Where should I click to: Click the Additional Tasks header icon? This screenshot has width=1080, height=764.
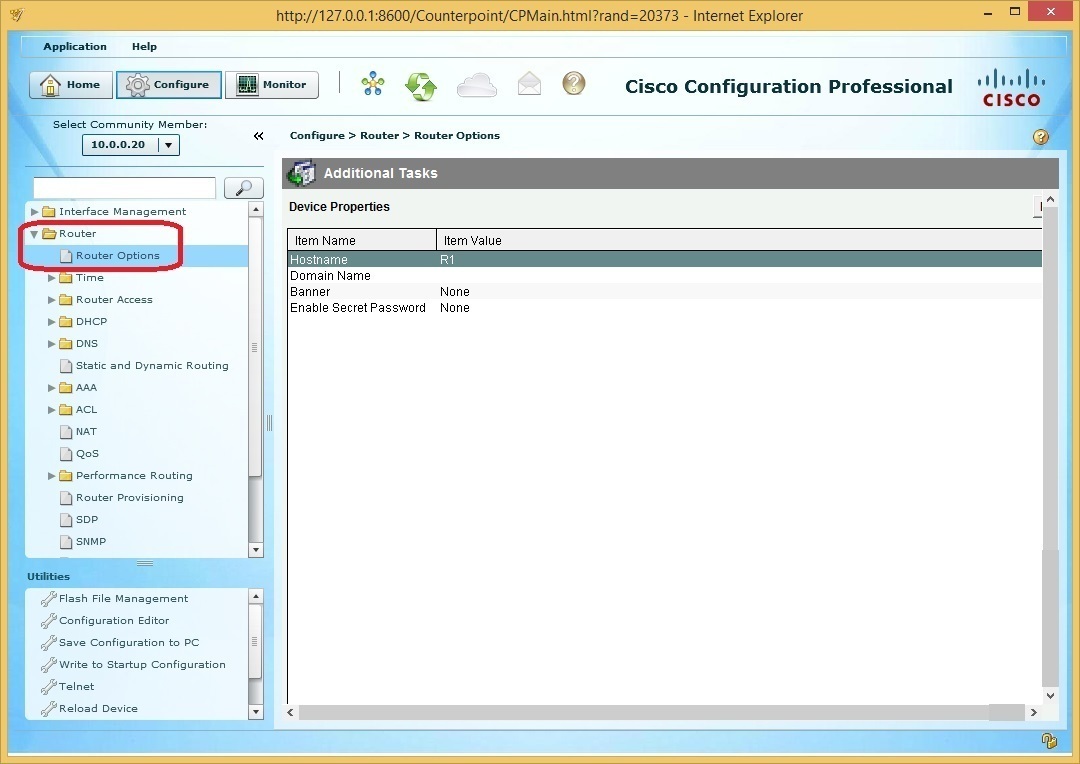301,174
